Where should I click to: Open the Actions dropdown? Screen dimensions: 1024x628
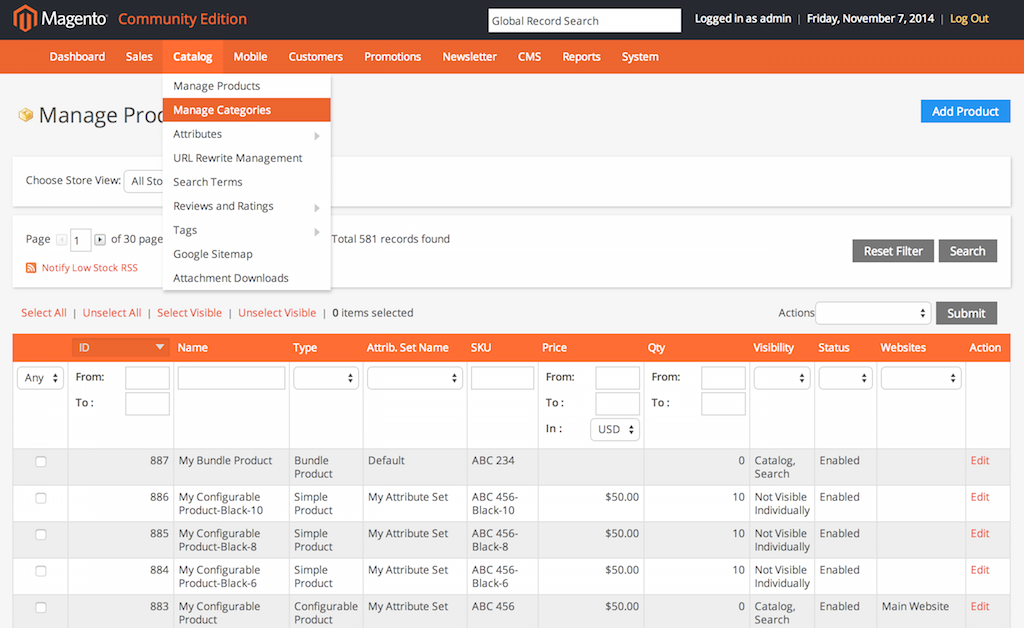(873, 313)
